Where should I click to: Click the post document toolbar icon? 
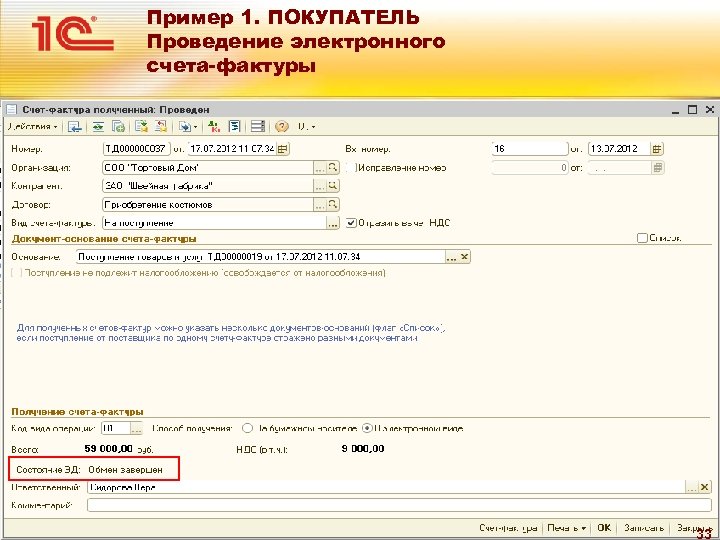[141, 126]
